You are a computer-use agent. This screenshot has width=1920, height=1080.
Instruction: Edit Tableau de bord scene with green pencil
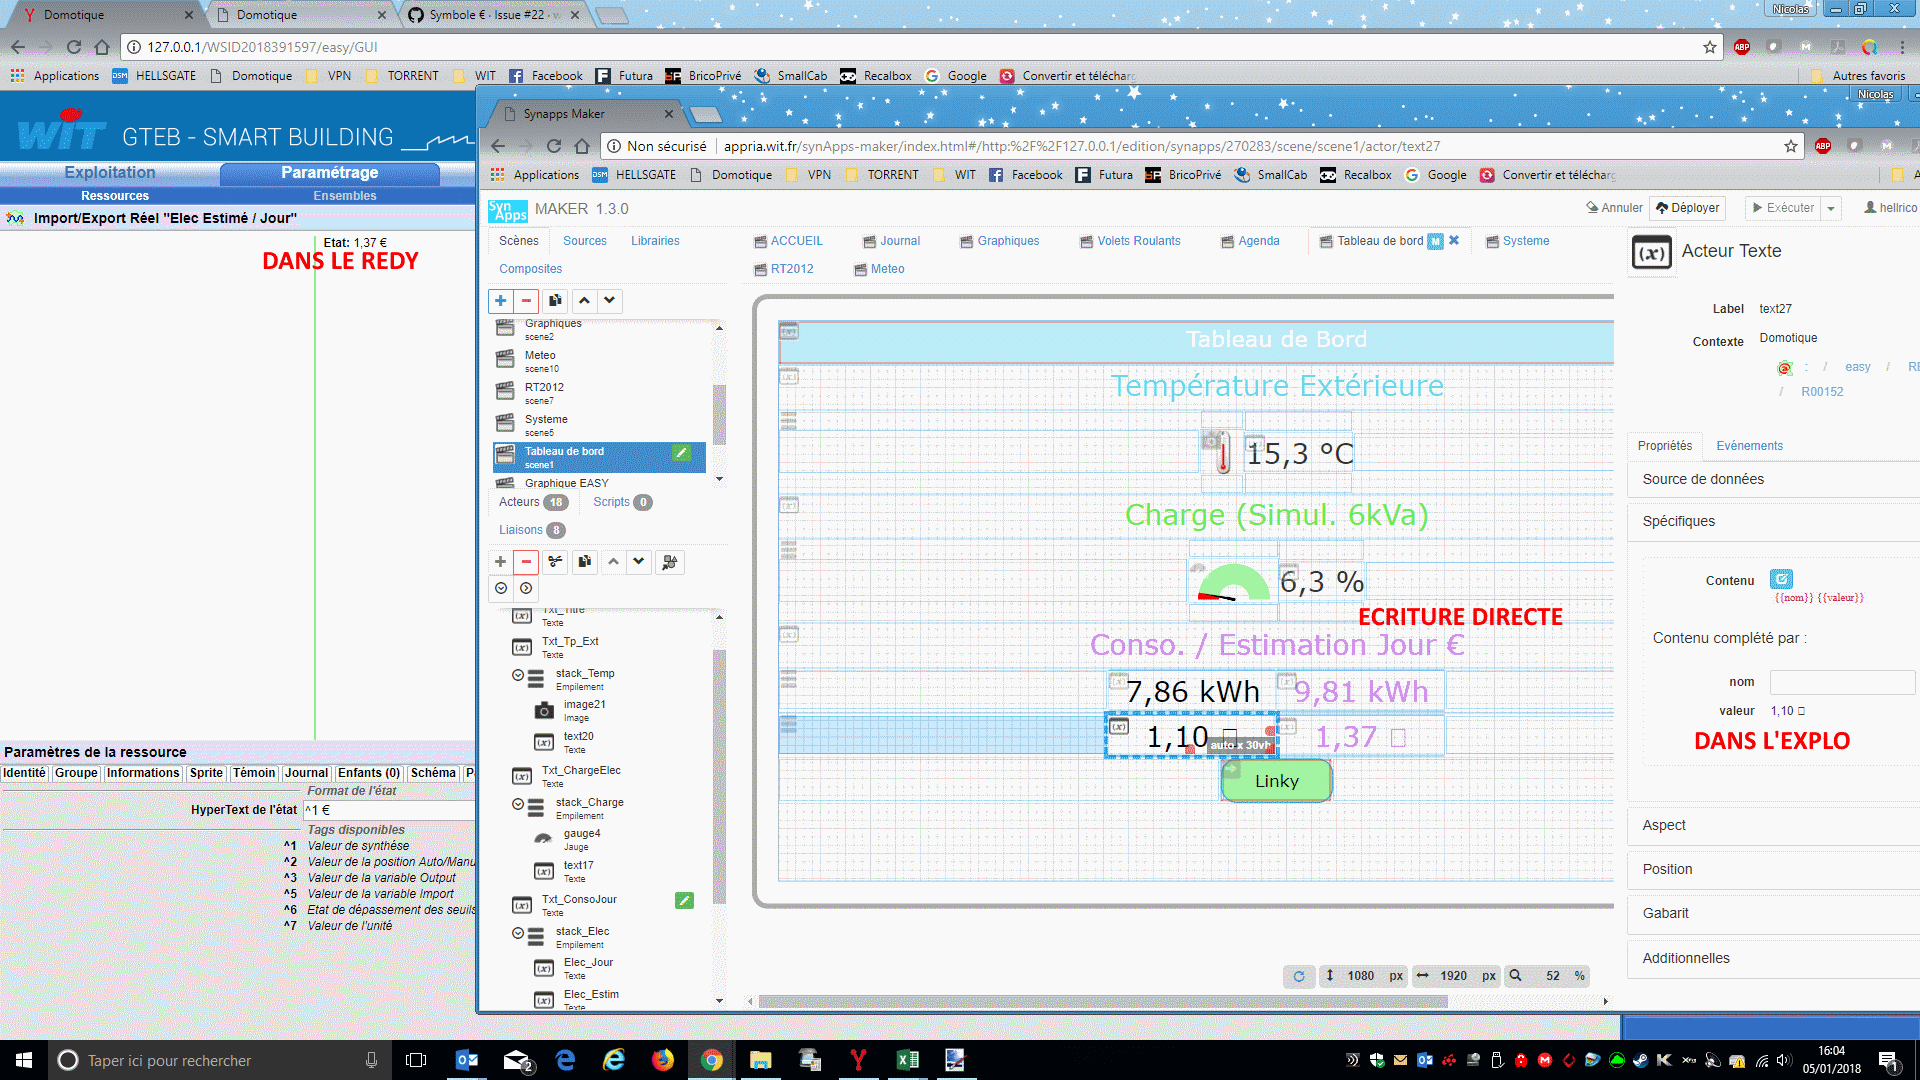[x=681, y=453]
